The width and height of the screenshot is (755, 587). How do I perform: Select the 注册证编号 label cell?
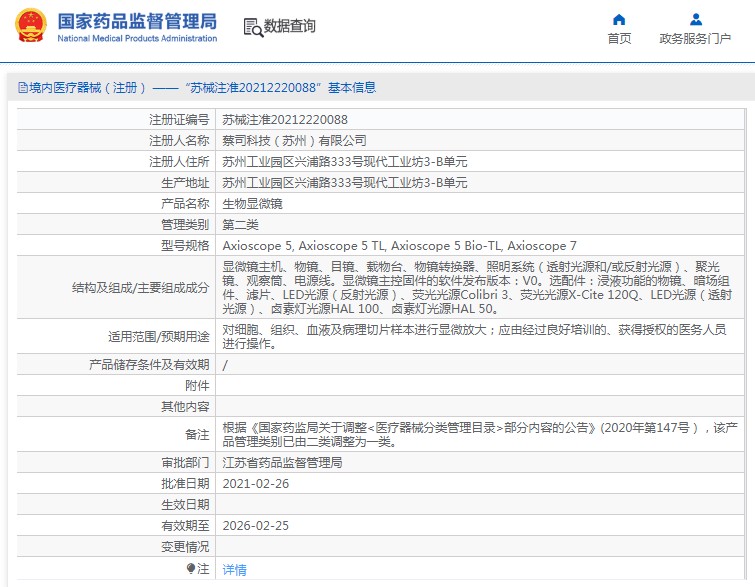[179, 119]
